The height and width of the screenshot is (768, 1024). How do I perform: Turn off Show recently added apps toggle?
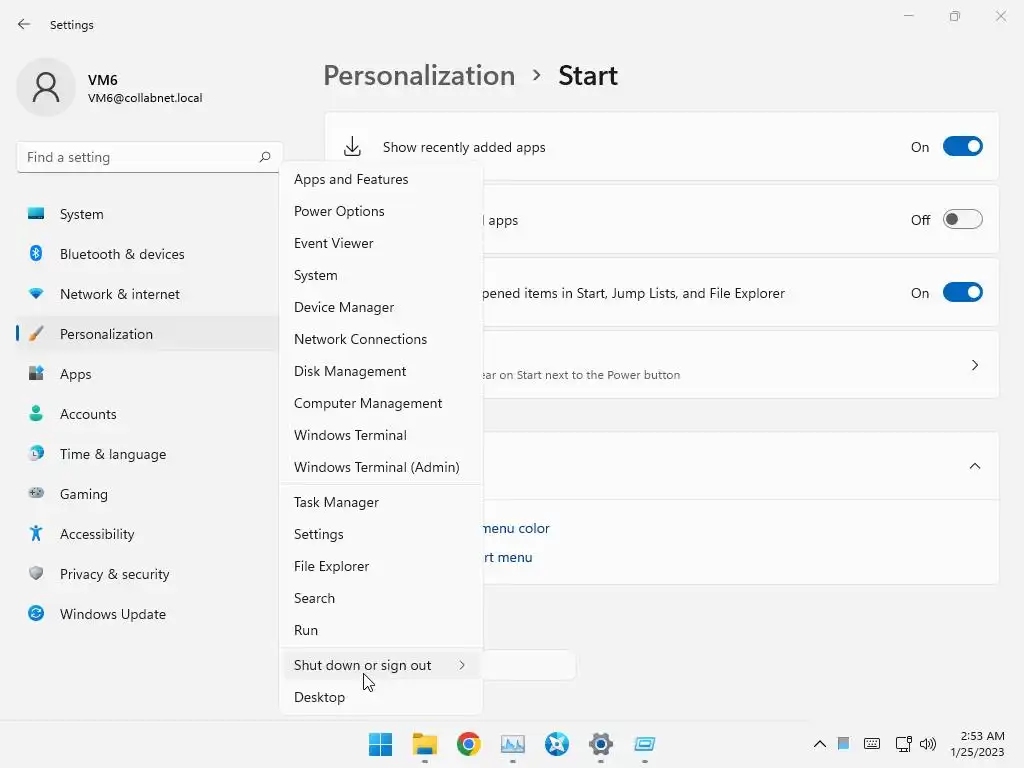pos(963,147)
